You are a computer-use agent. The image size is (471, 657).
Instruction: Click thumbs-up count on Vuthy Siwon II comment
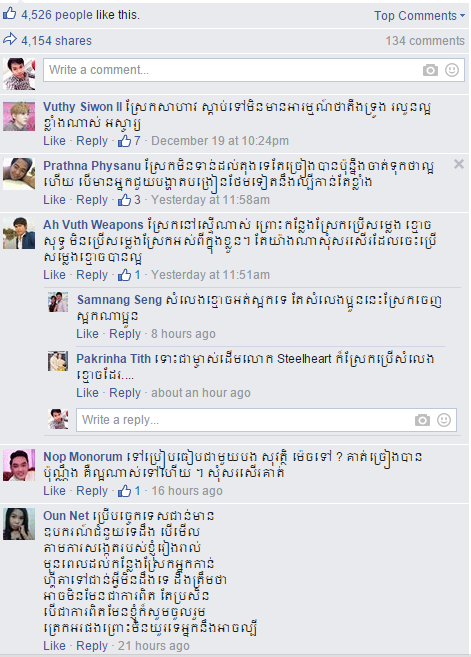129,141
